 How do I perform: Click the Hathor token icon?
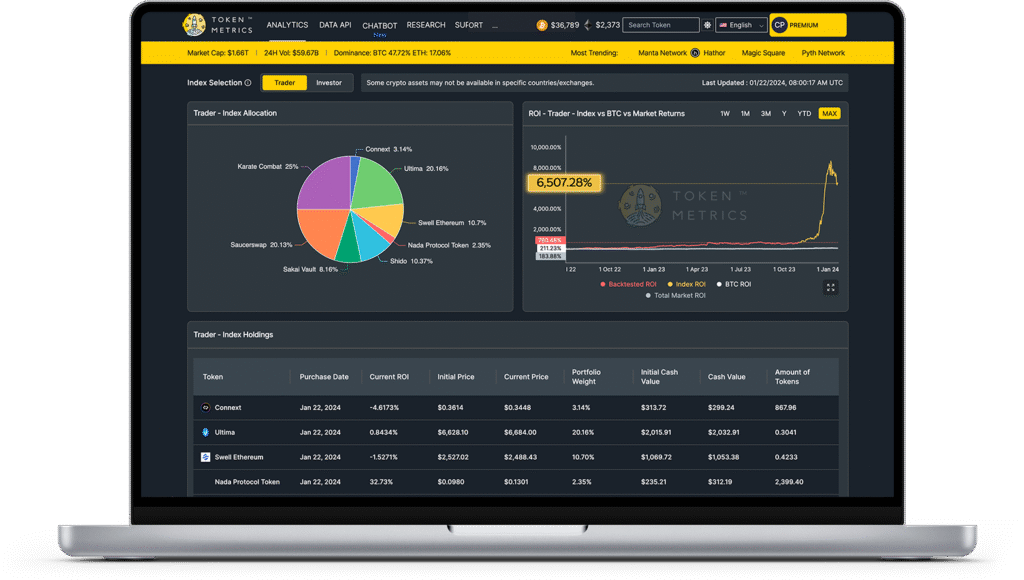click(695, 53)
